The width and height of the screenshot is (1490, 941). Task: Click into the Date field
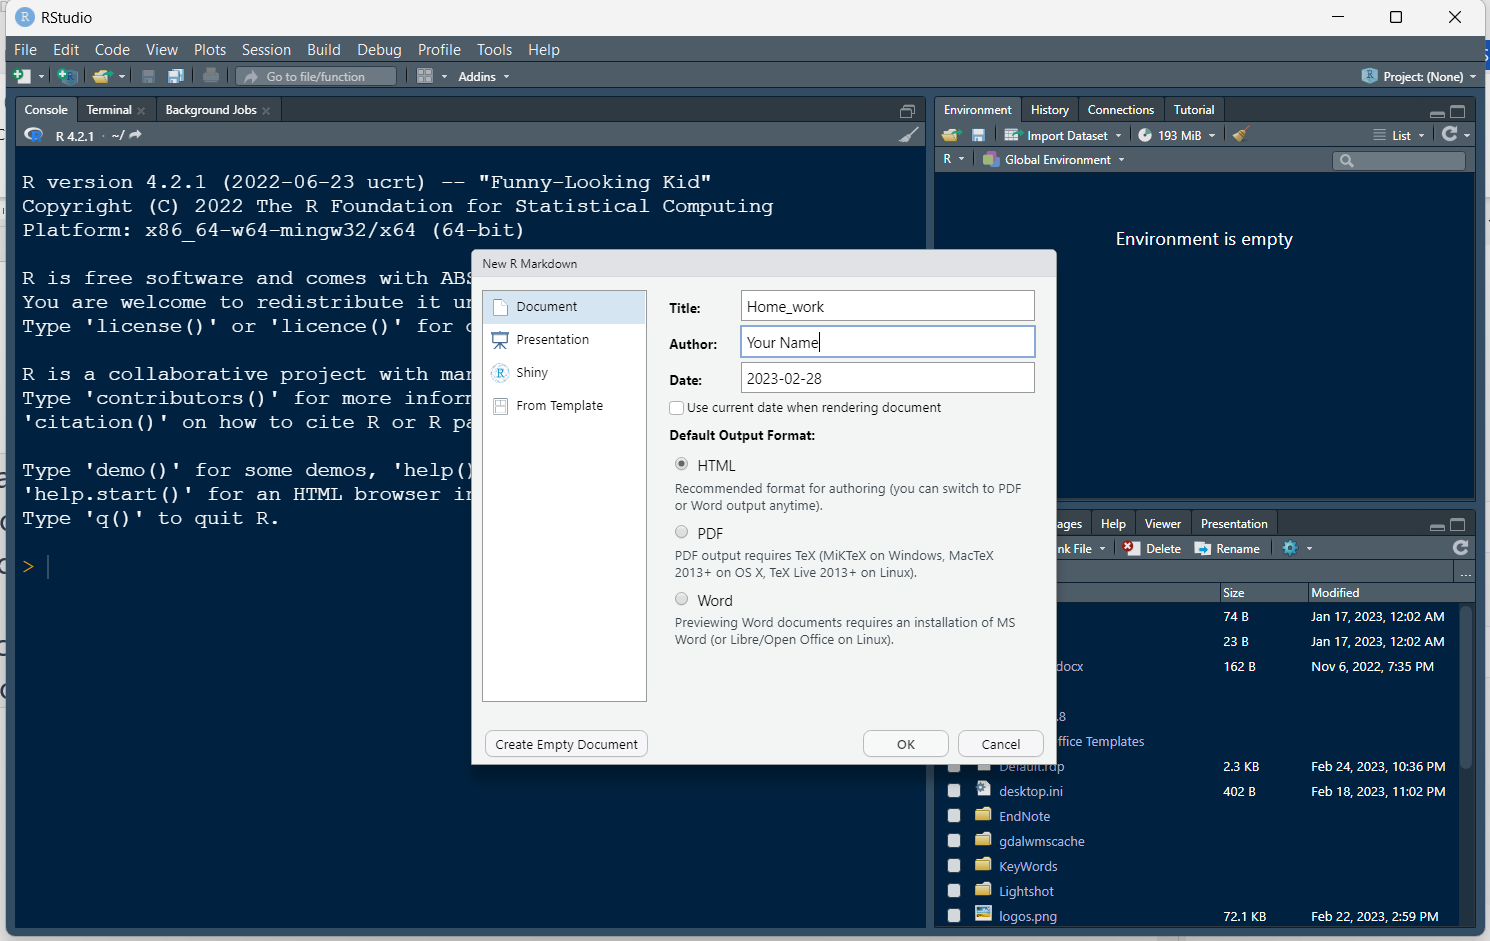point(888,378)
